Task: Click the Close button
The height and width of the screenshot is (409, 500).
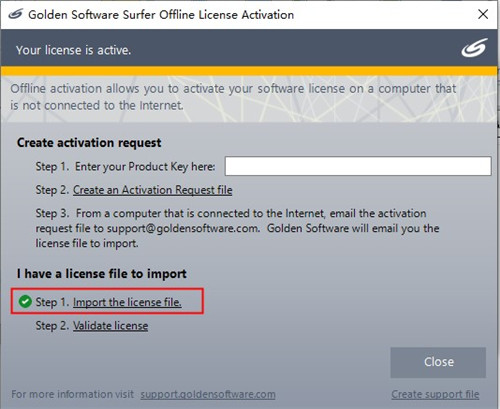Action: click(x=438, y=362)
